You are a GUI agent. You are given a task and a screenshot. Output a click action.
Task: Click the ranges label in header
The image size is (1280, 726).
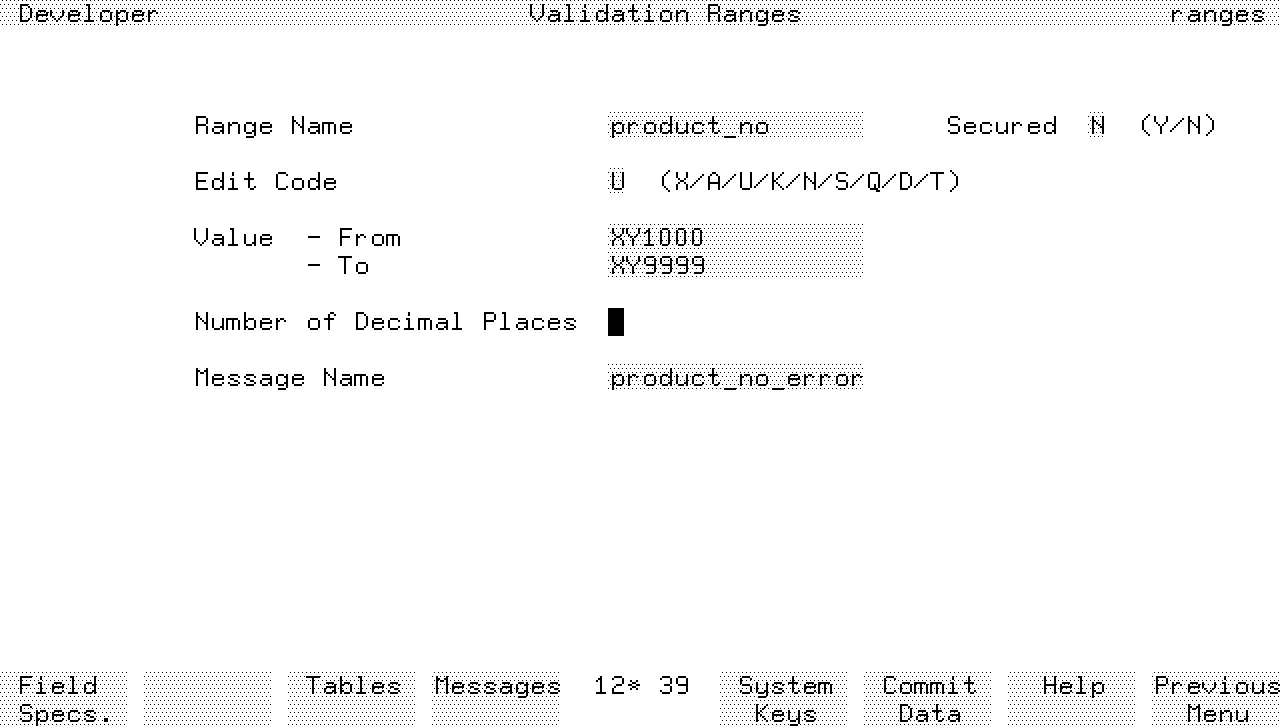[1216, 14]
